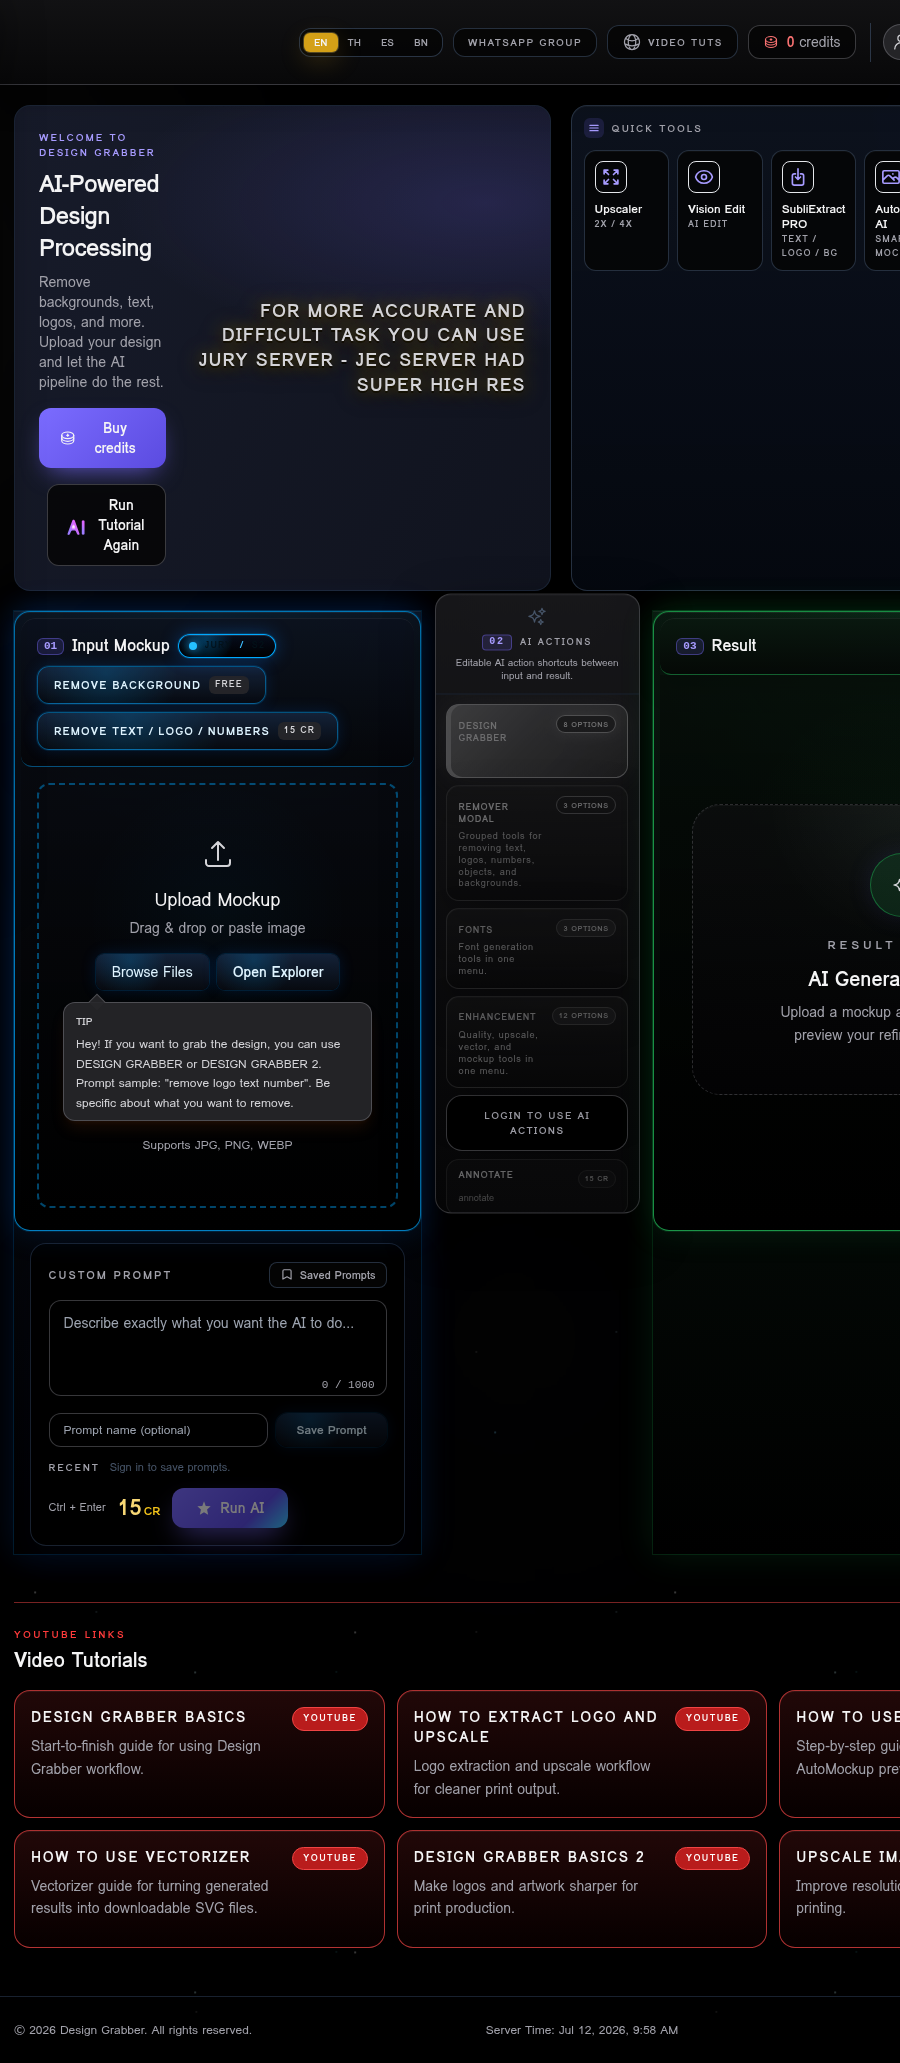Open the Saved Prompts list
Viewport: 900px width, 2063px height.
328,1275
